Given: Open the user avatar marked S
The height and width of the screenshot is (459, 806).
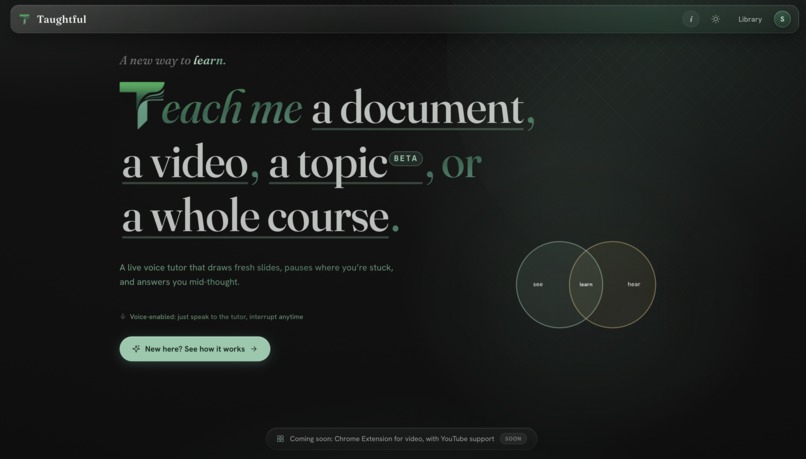Looking at the screenshot, I should pos(782,20).
